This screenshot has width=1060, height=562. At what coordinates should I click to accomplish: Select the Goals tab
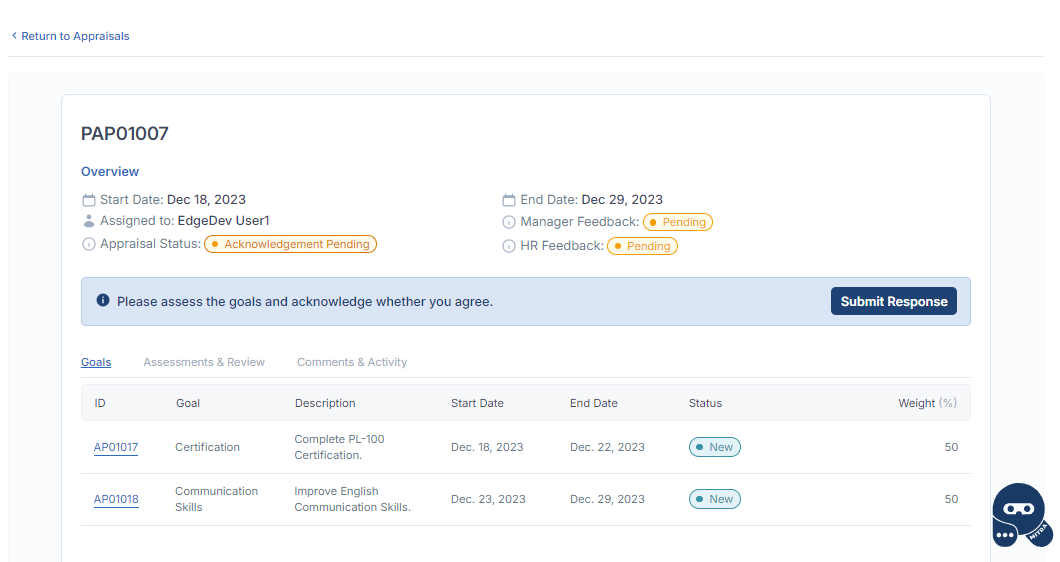tap(96, 362)
